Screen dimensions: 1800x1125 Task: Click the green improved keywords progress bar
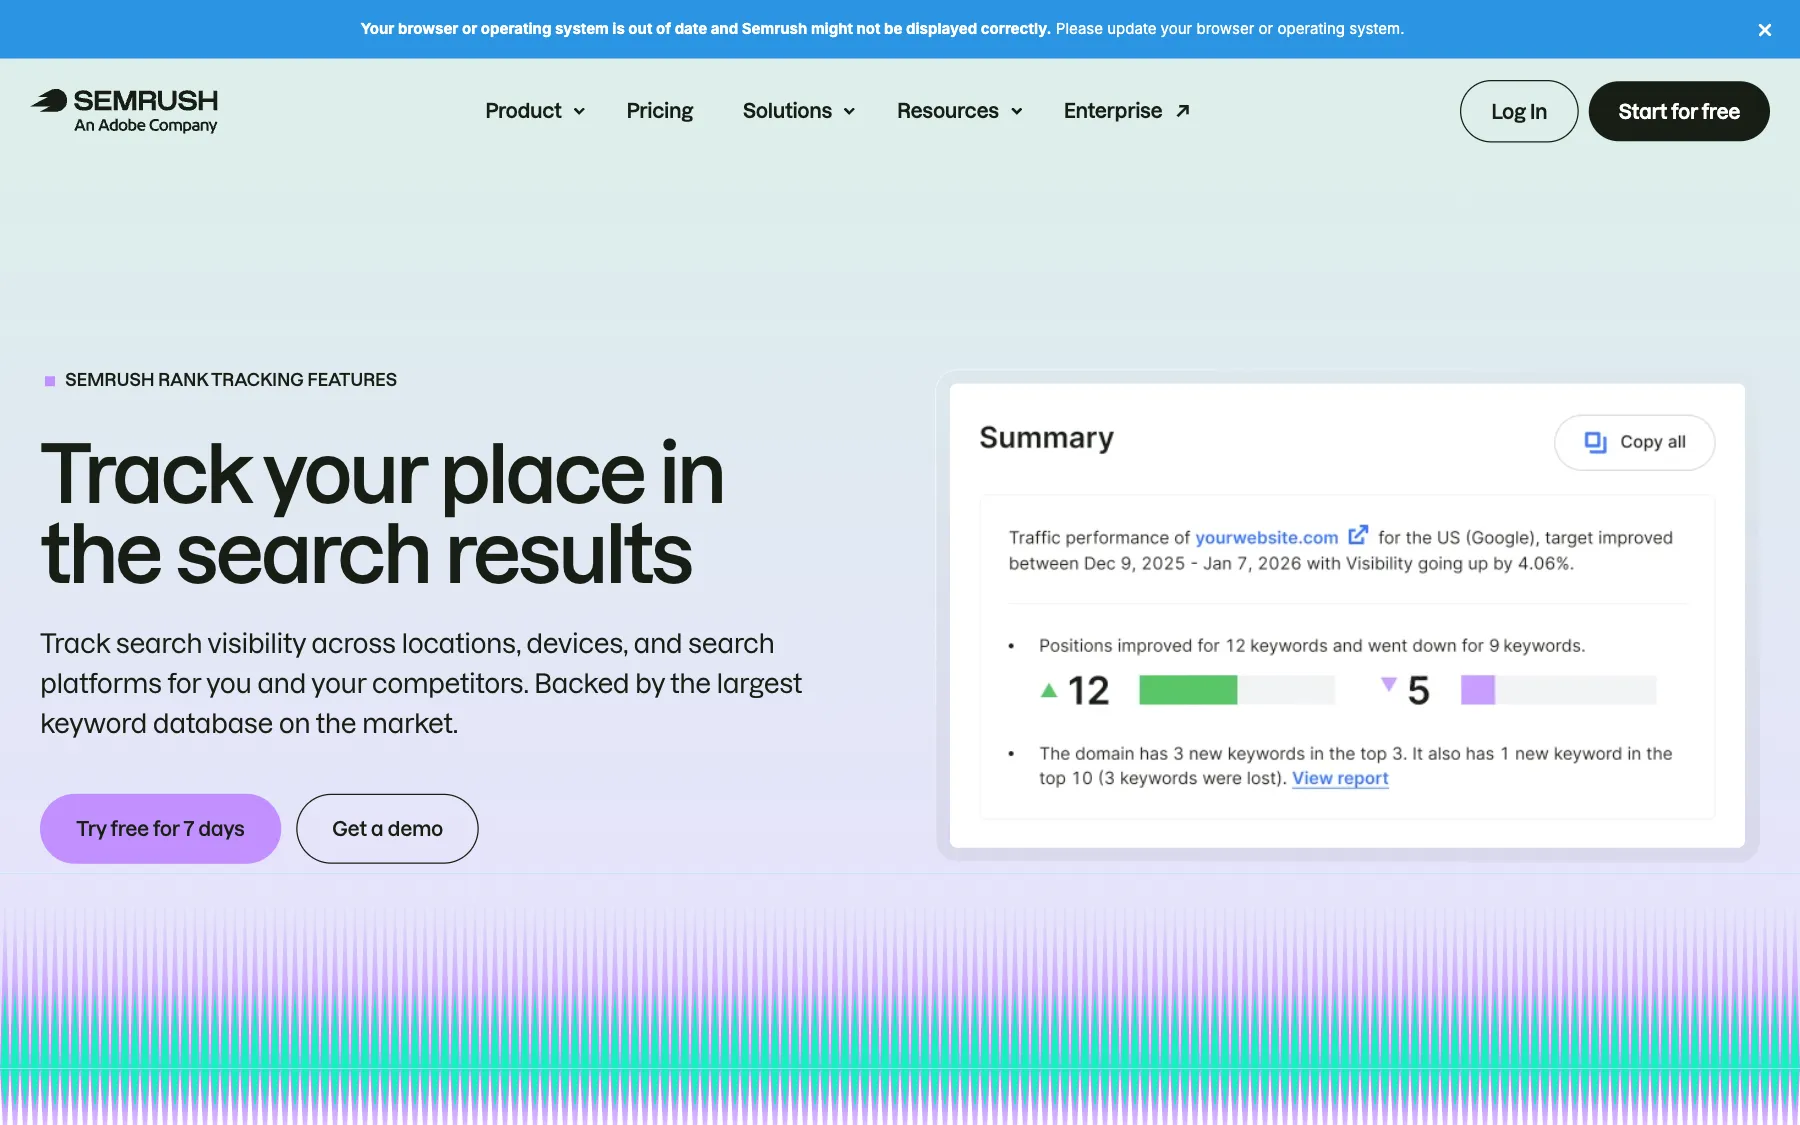coord(1236,690)
